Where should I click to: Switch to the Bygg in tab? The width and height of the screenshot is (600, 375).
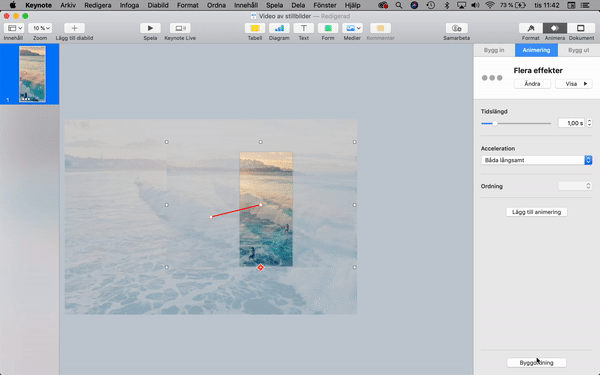(494, 50)
